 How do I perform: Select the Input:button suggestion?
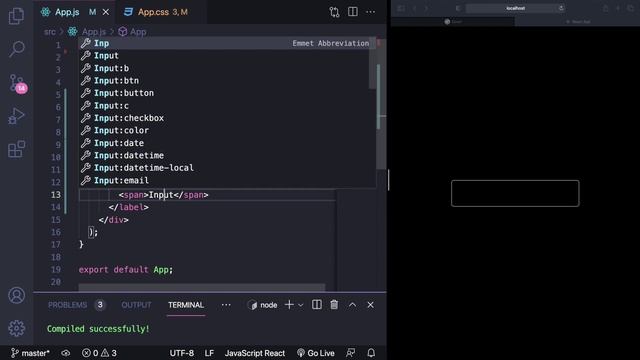227,93
